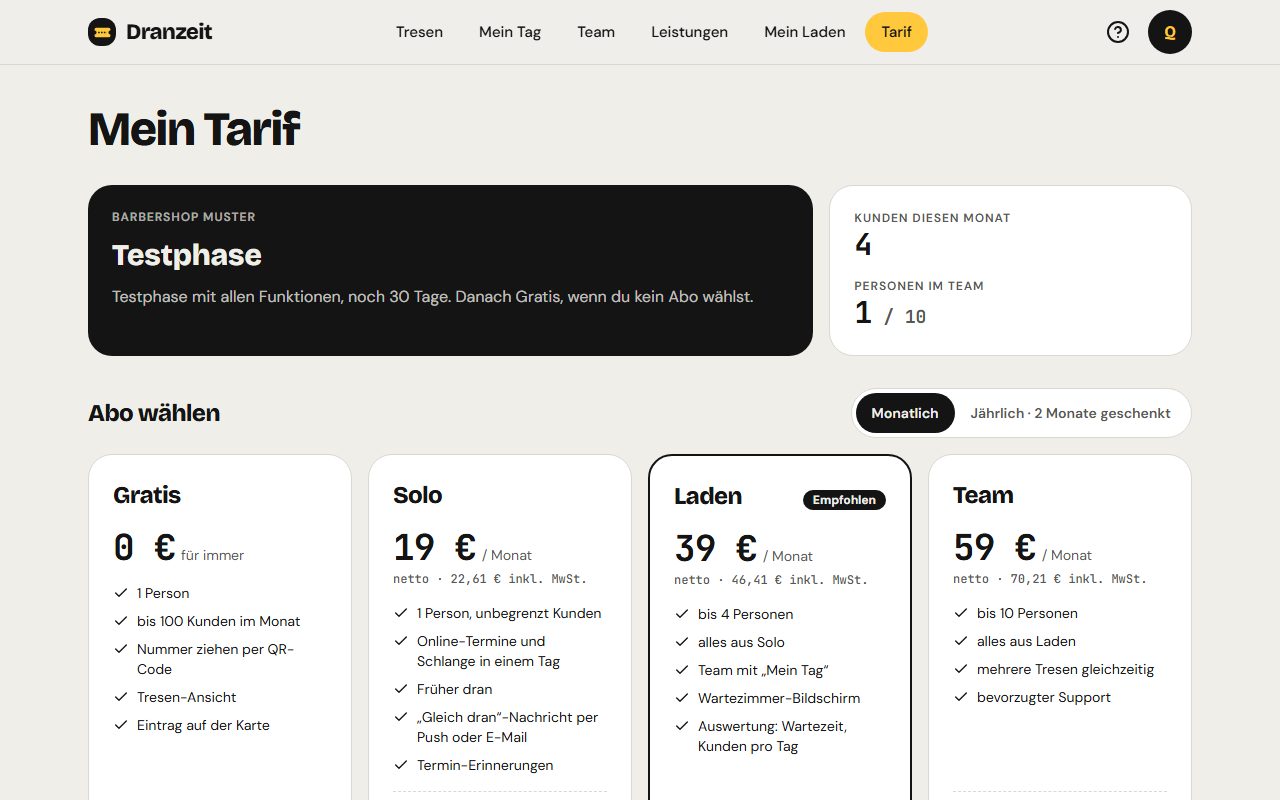Click the Testphase heading in banner
Viewport: 1280px width, 800px height.
pyautogui.click(x=187, y=255)
